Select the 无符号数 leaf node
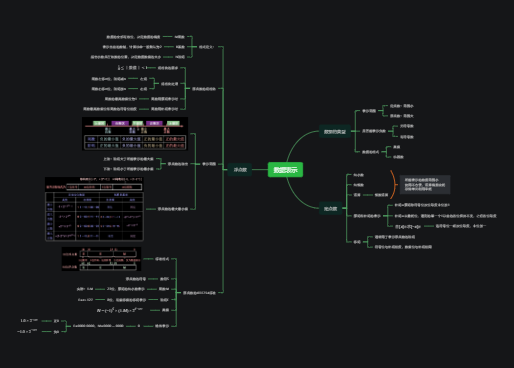Image resolution: width=514 pixels, height=368 pixels. tap(407, 126)
